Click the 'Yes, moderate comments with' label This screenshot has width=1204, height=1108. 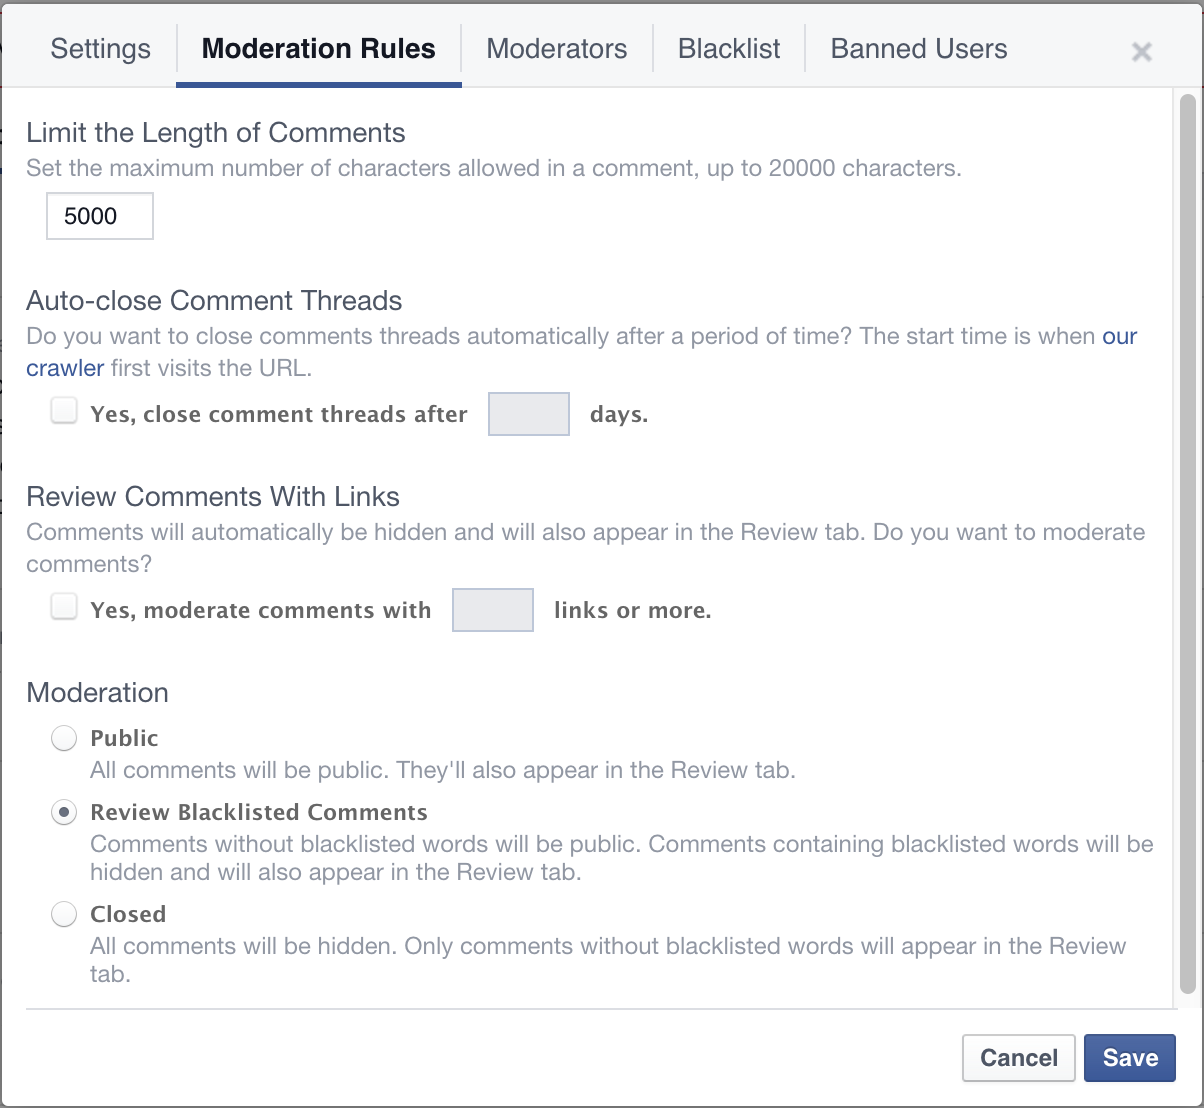(x=261, y=610)
